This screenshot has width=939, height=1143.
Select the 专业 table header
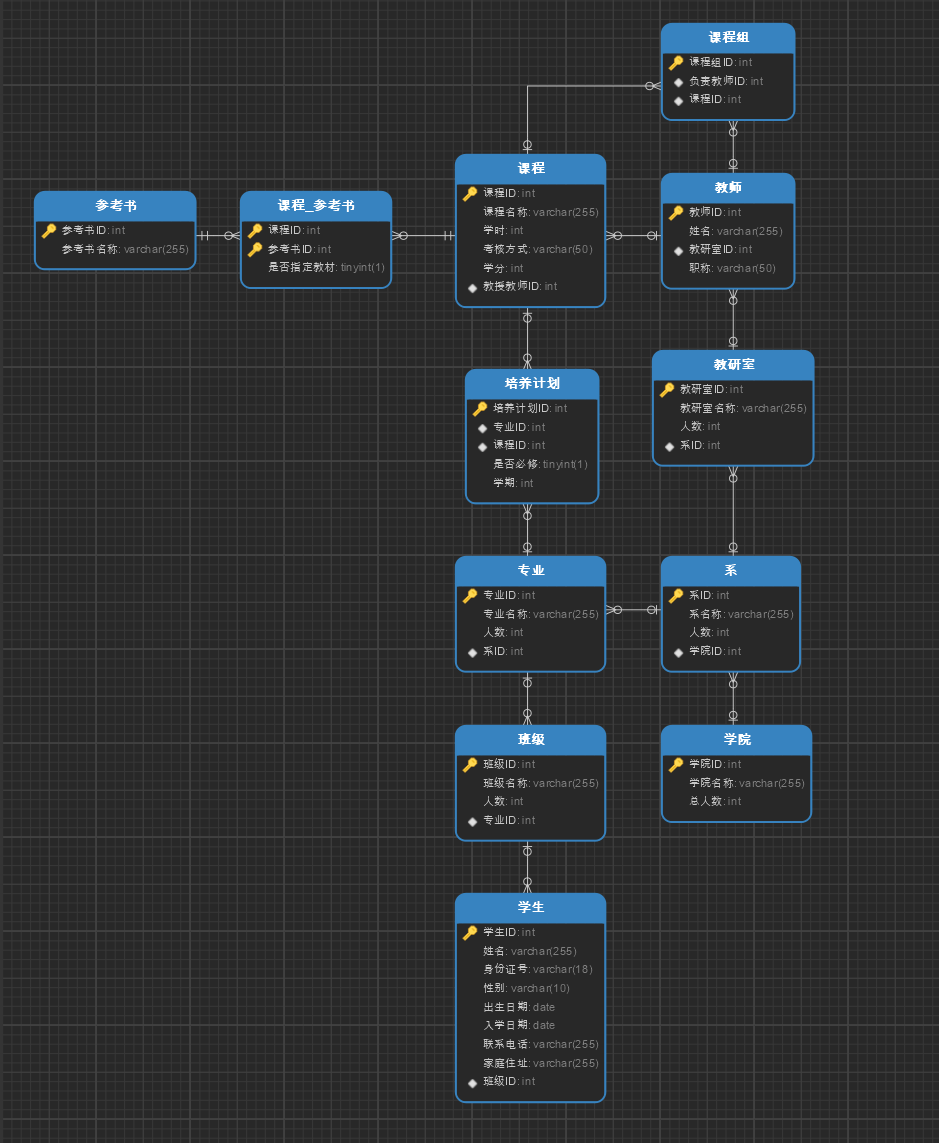(x=531, y=571)
